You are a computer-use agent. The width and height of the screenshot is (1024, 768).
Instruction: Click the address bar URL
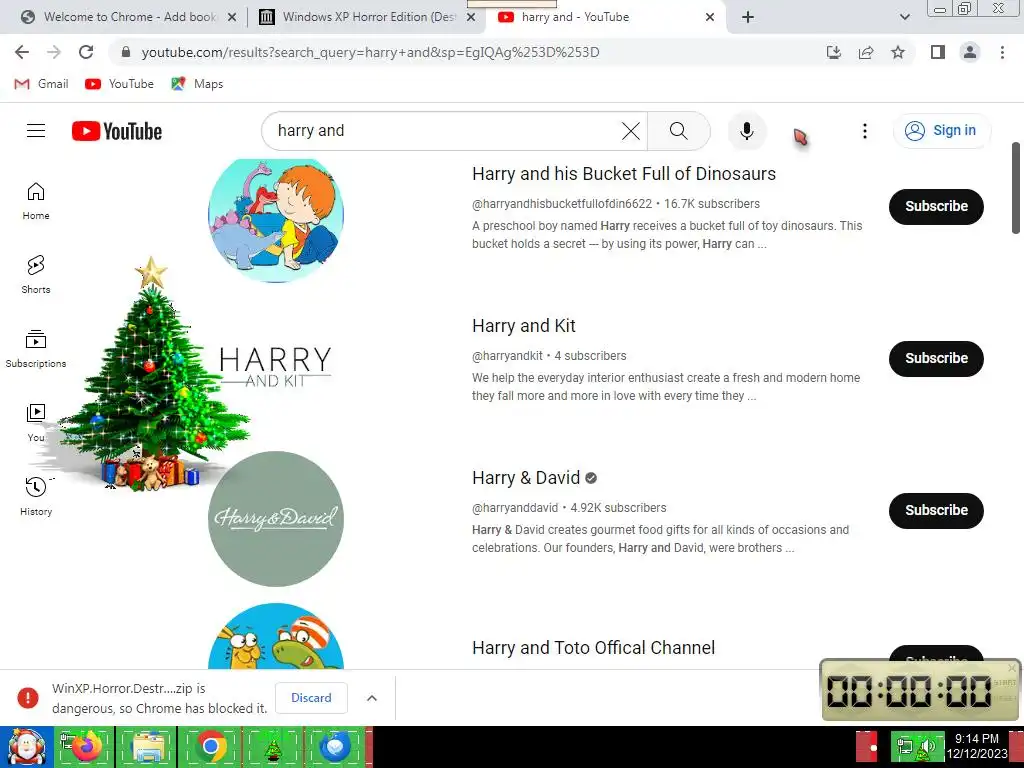point(370,52)
